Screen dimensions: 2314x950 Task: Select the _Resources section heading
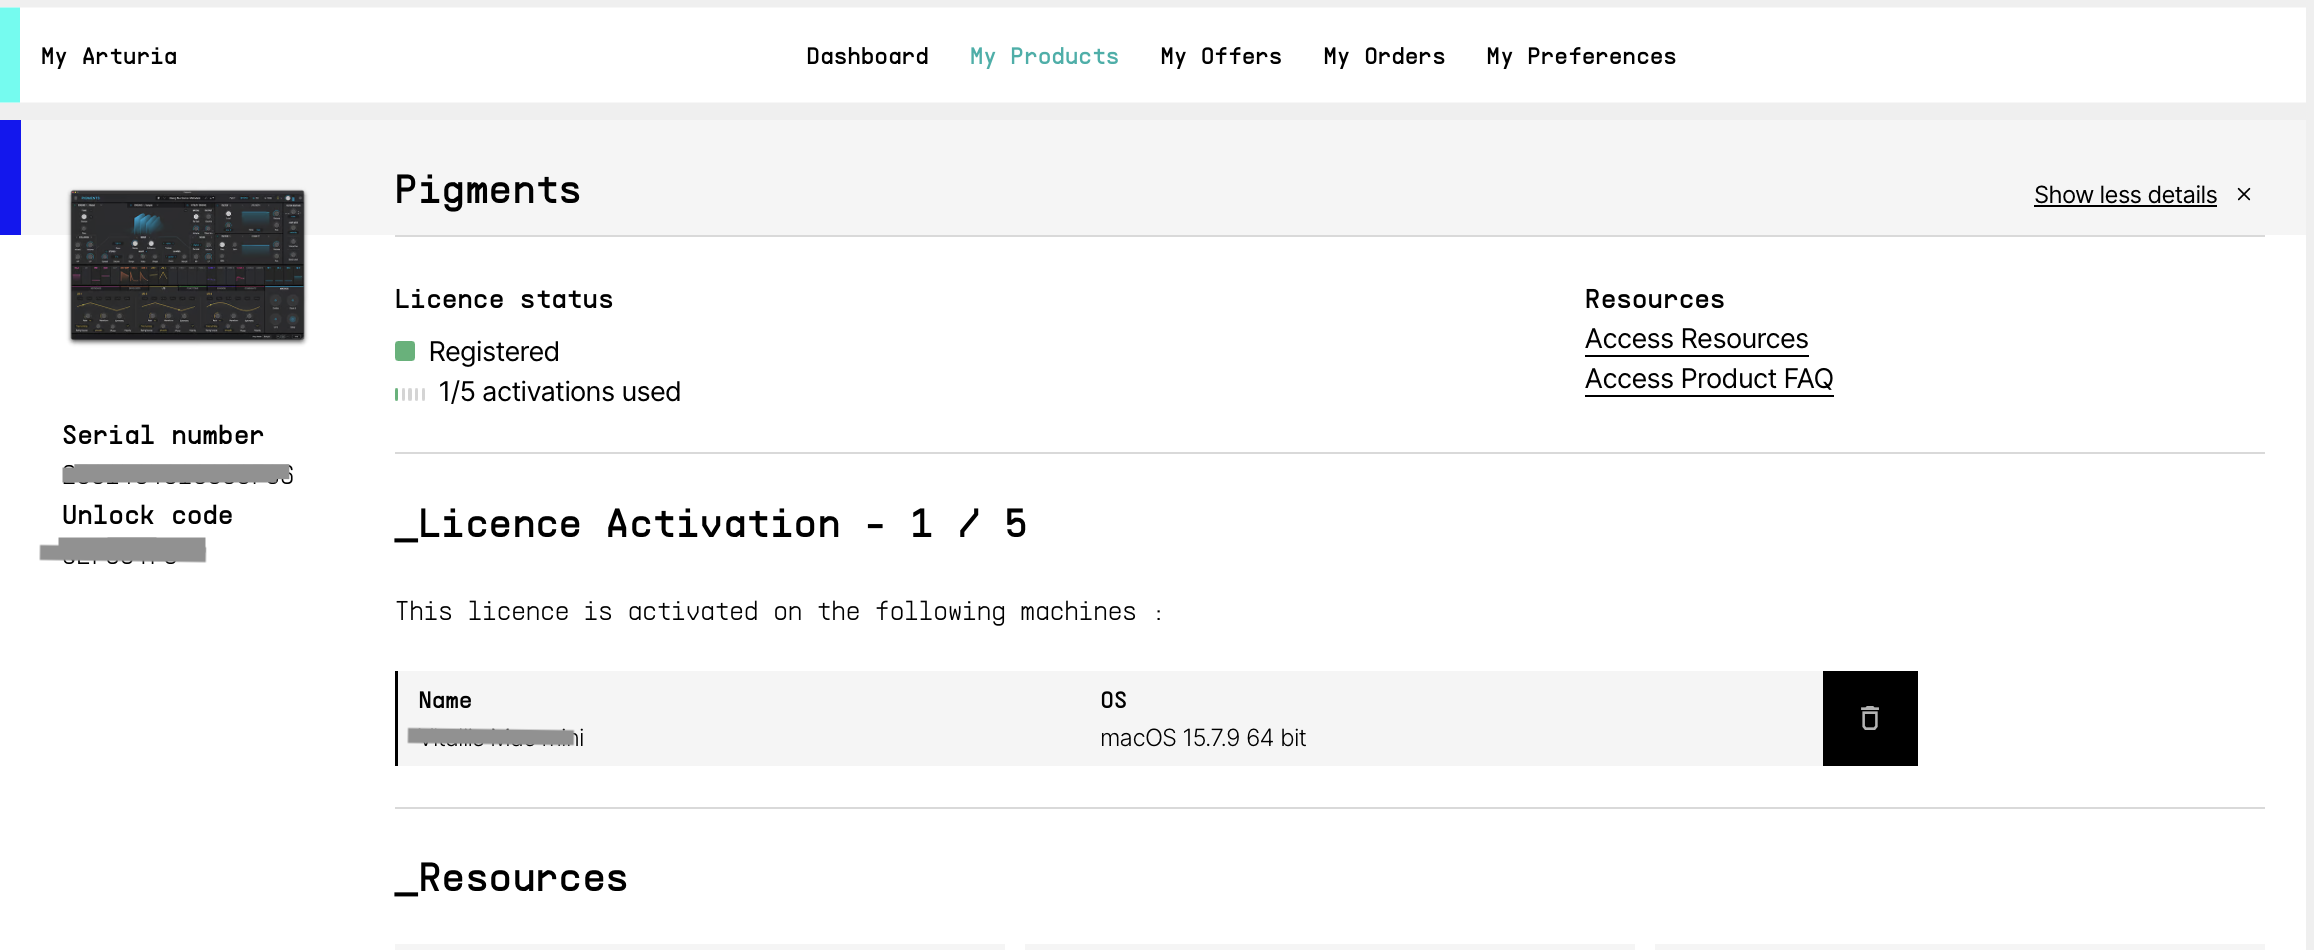[x=511, y=878]
